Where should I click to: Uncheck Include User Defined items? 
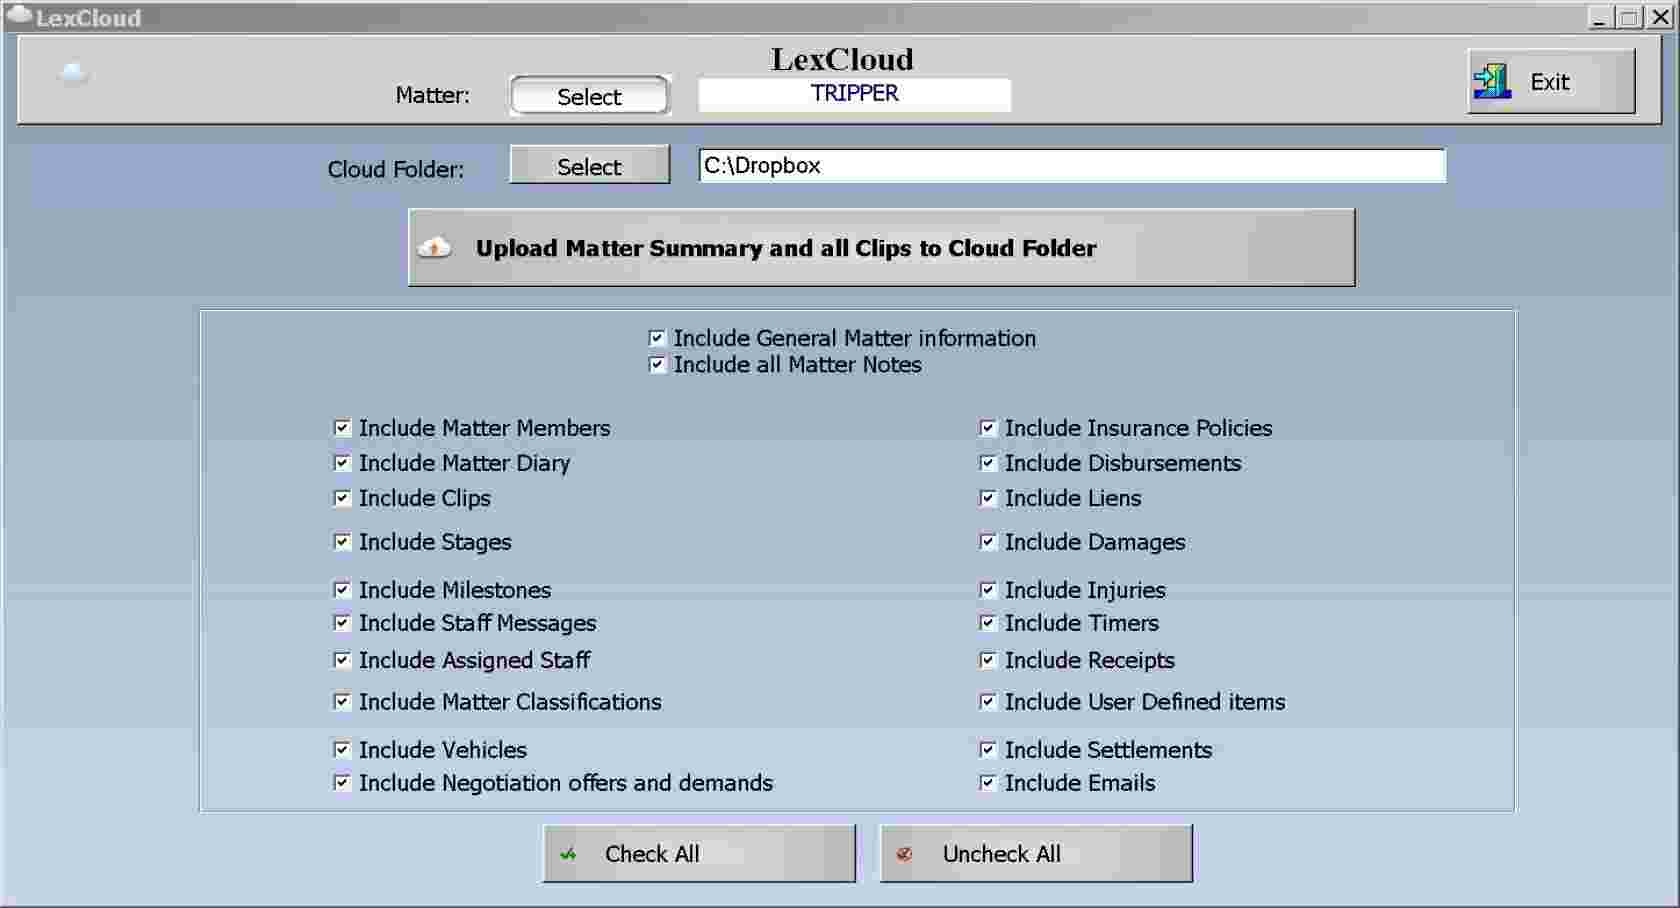(x=988, y=702)
